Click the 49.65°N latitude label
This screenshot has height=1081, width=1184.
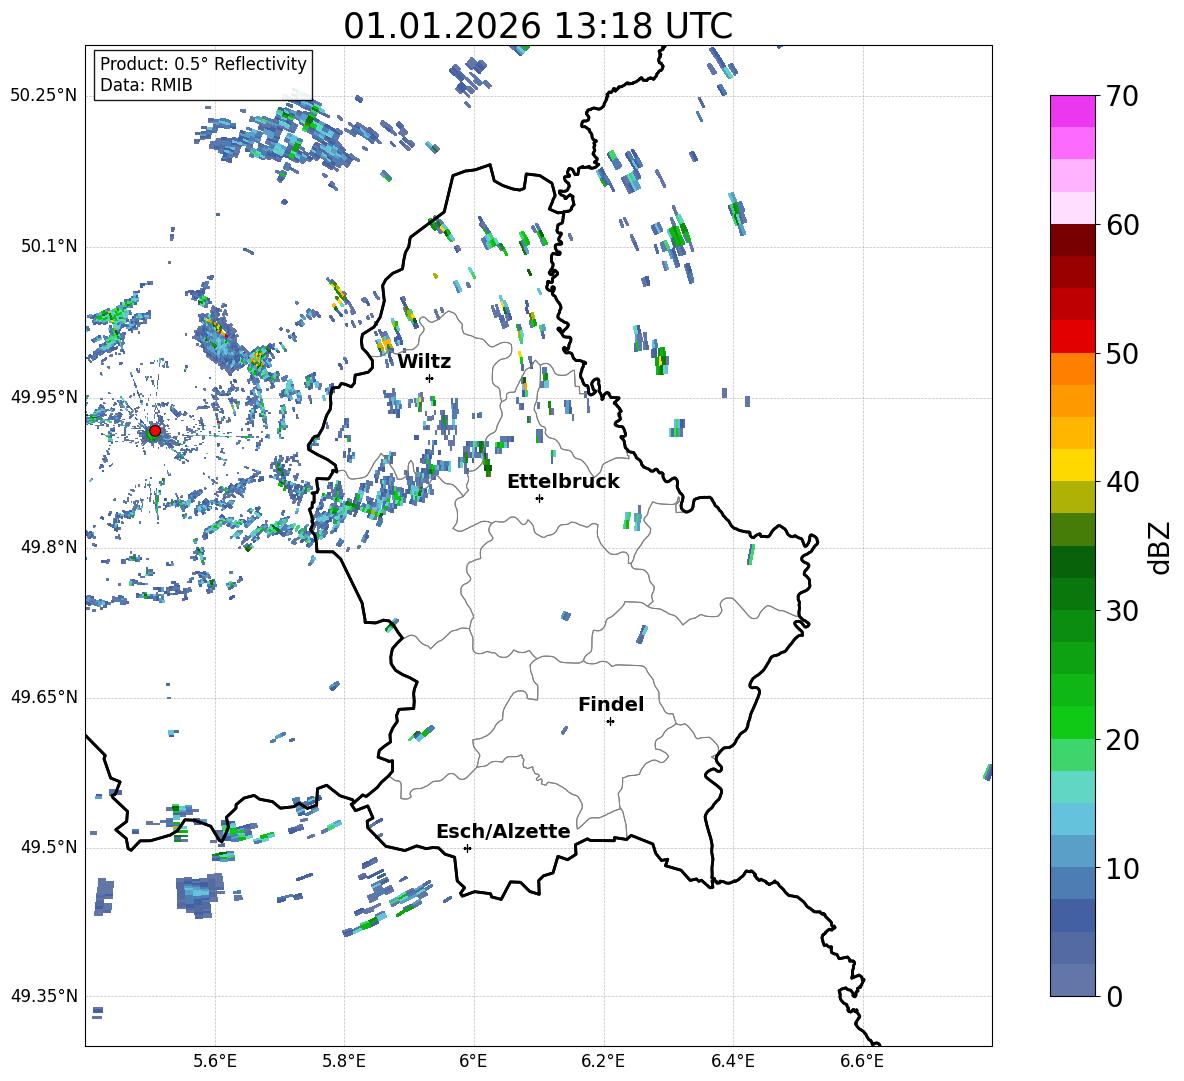(x=44, y=697)
